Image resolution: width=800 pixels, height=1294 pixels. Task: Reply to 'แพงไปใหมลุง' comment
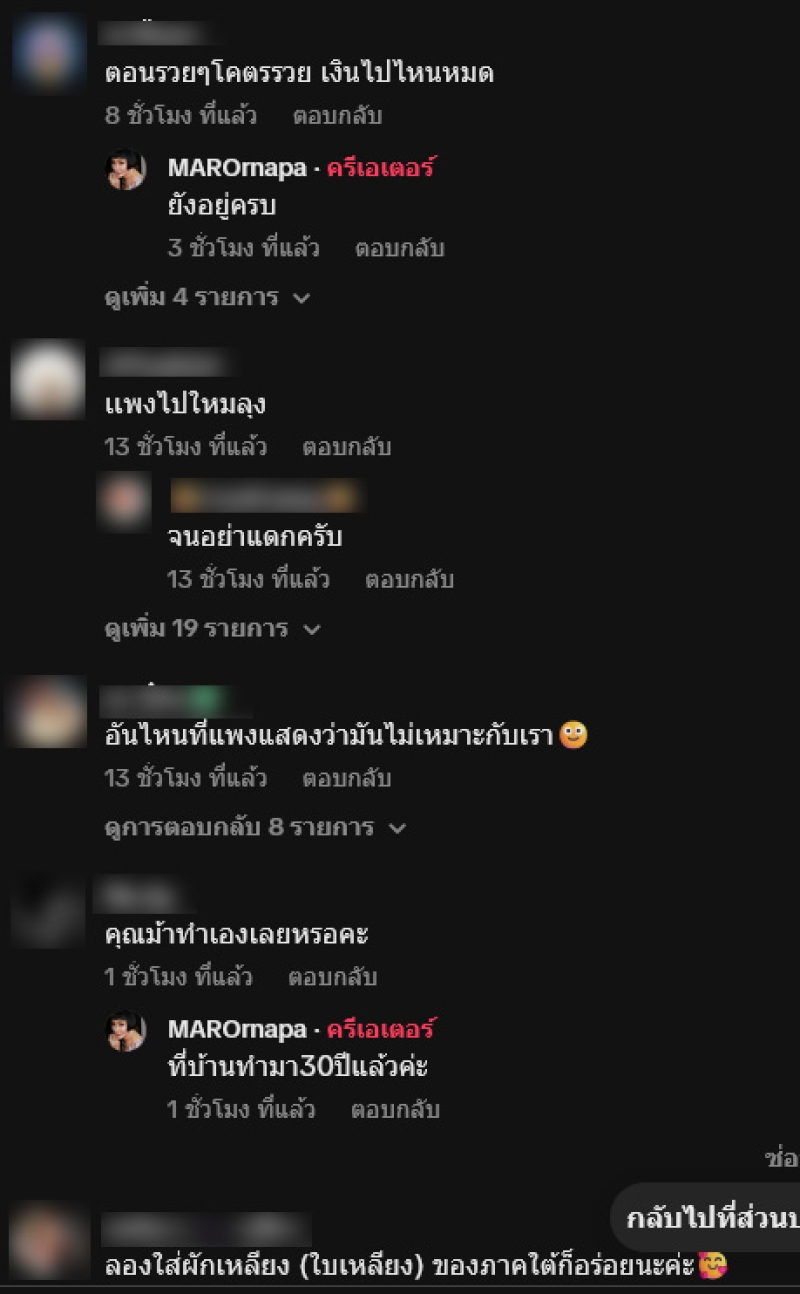[x=346, y=446]
